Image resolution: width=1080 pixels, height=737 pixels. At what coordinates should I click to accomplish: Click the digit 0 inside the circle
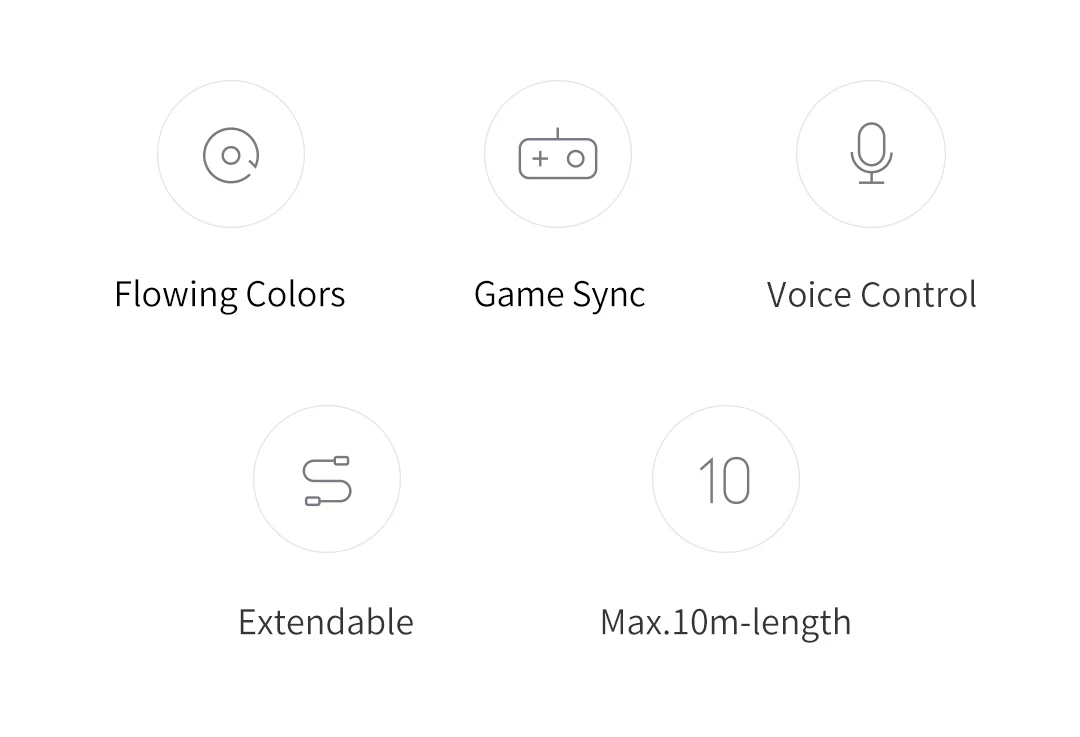pyautogui.click(x=736, y=480)
